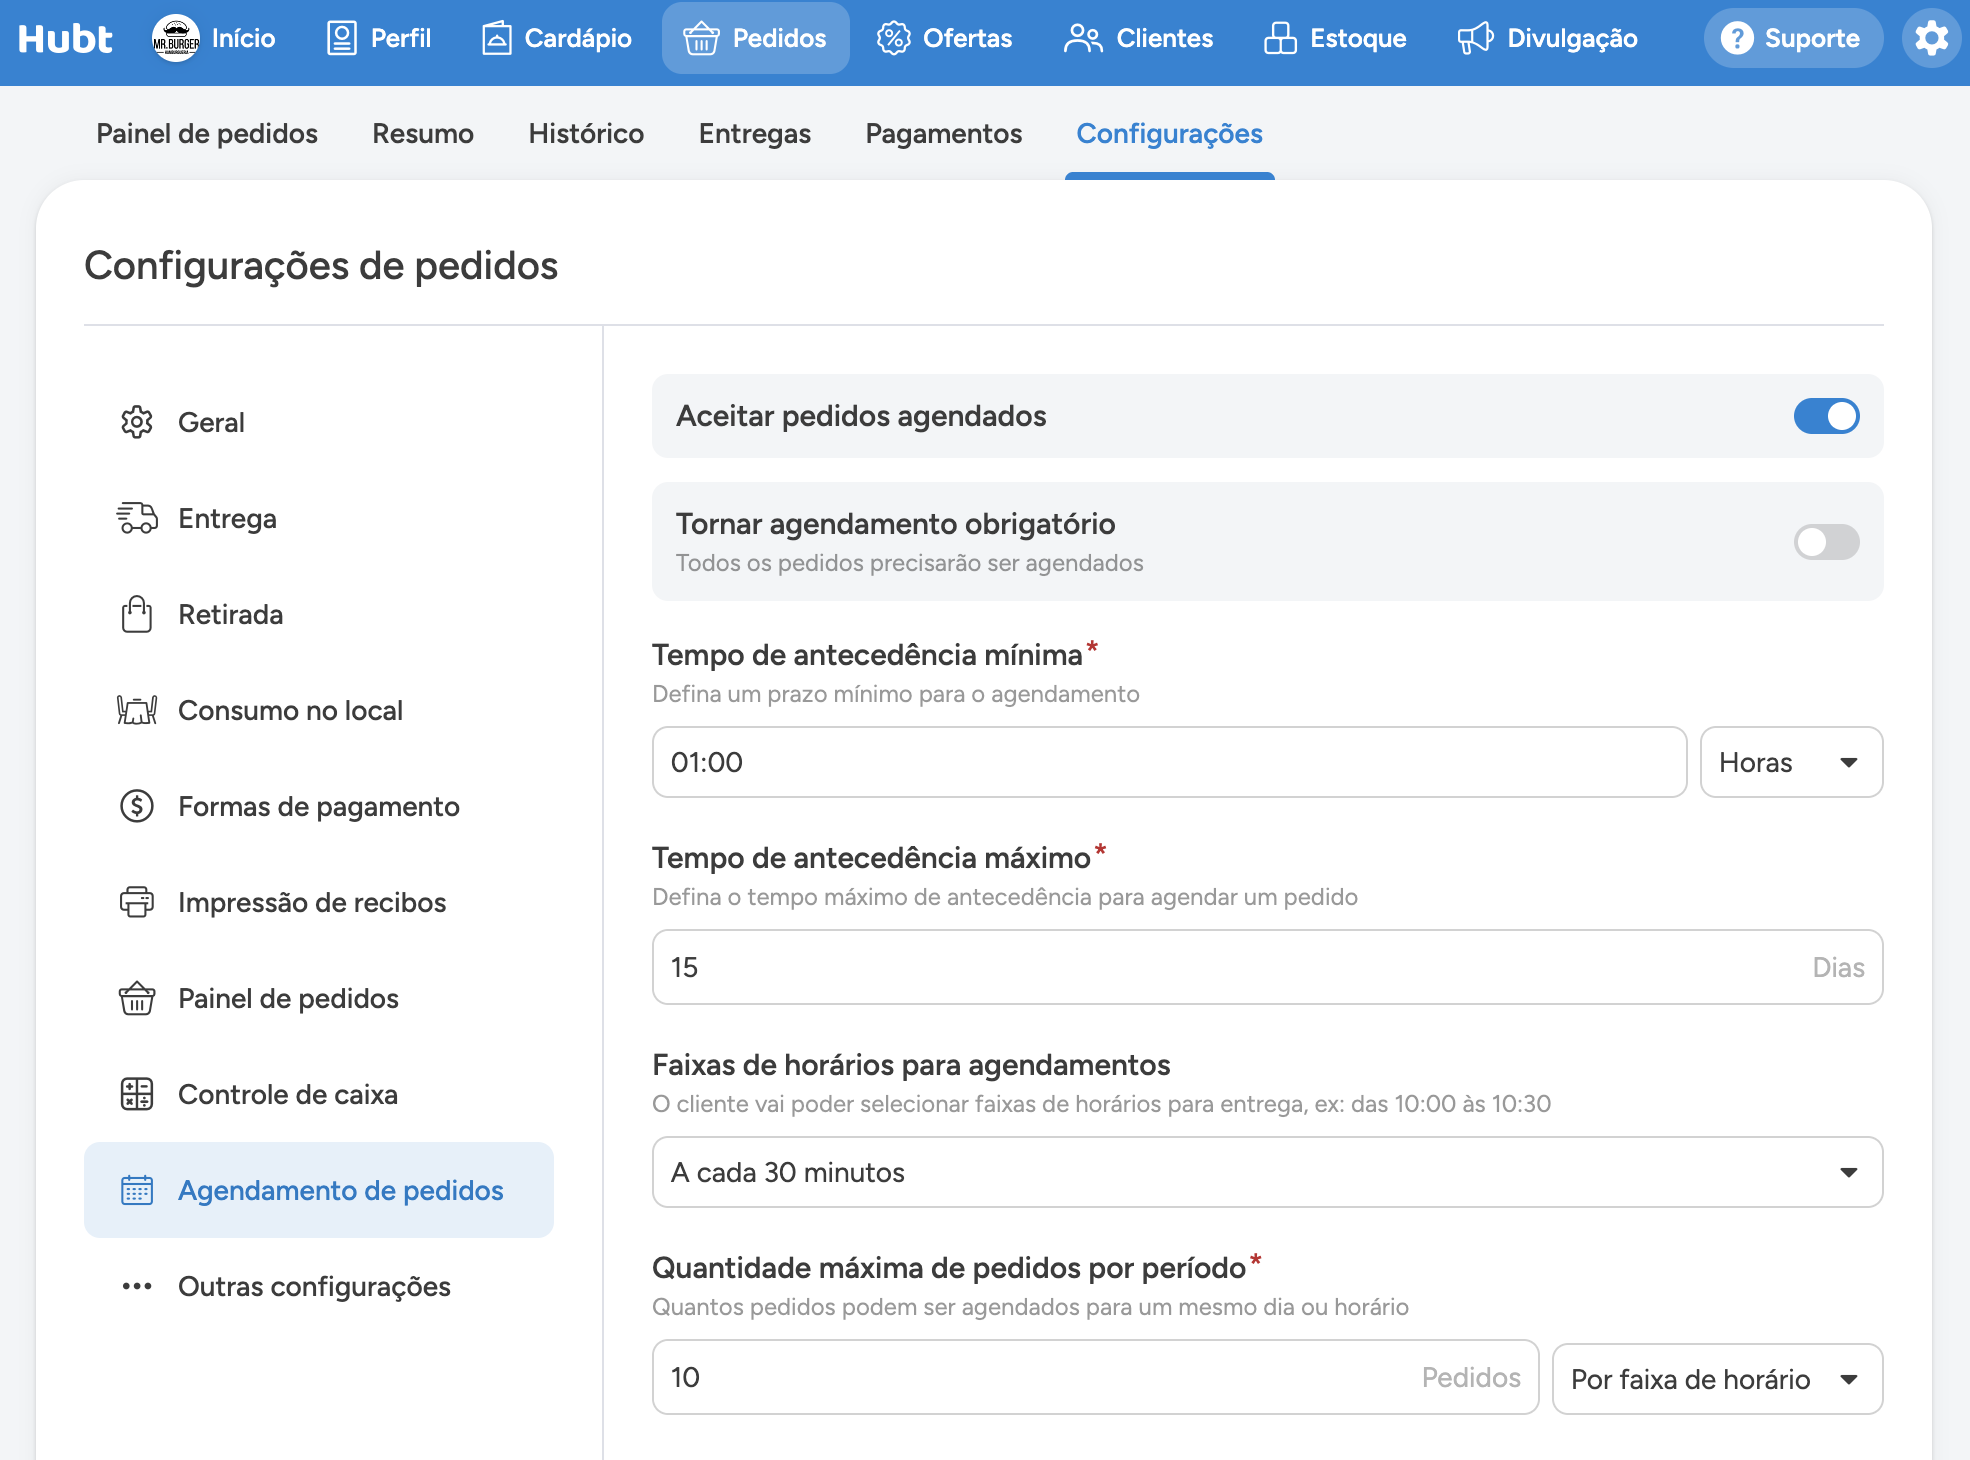This screenshot has height=1460, width=1970.
Task: Switch to Entregas tab
Action: [x=755, y=134]
